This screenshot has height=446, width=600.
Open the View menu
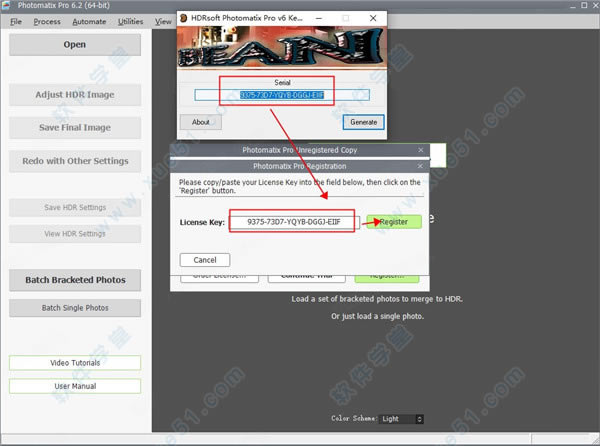point(163,21)
